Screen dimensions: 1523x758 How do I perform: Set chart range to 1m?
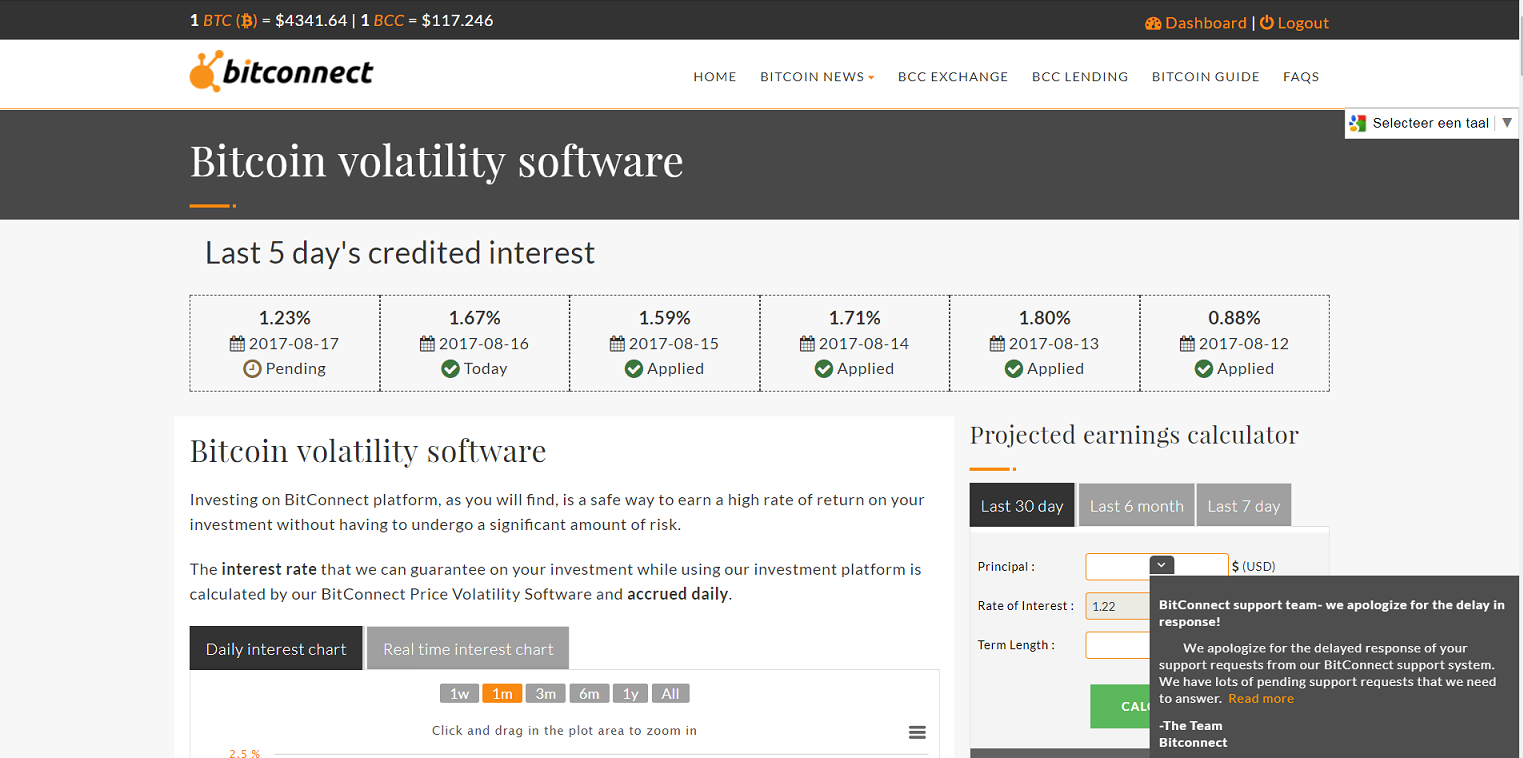click(x=502, y=694)
